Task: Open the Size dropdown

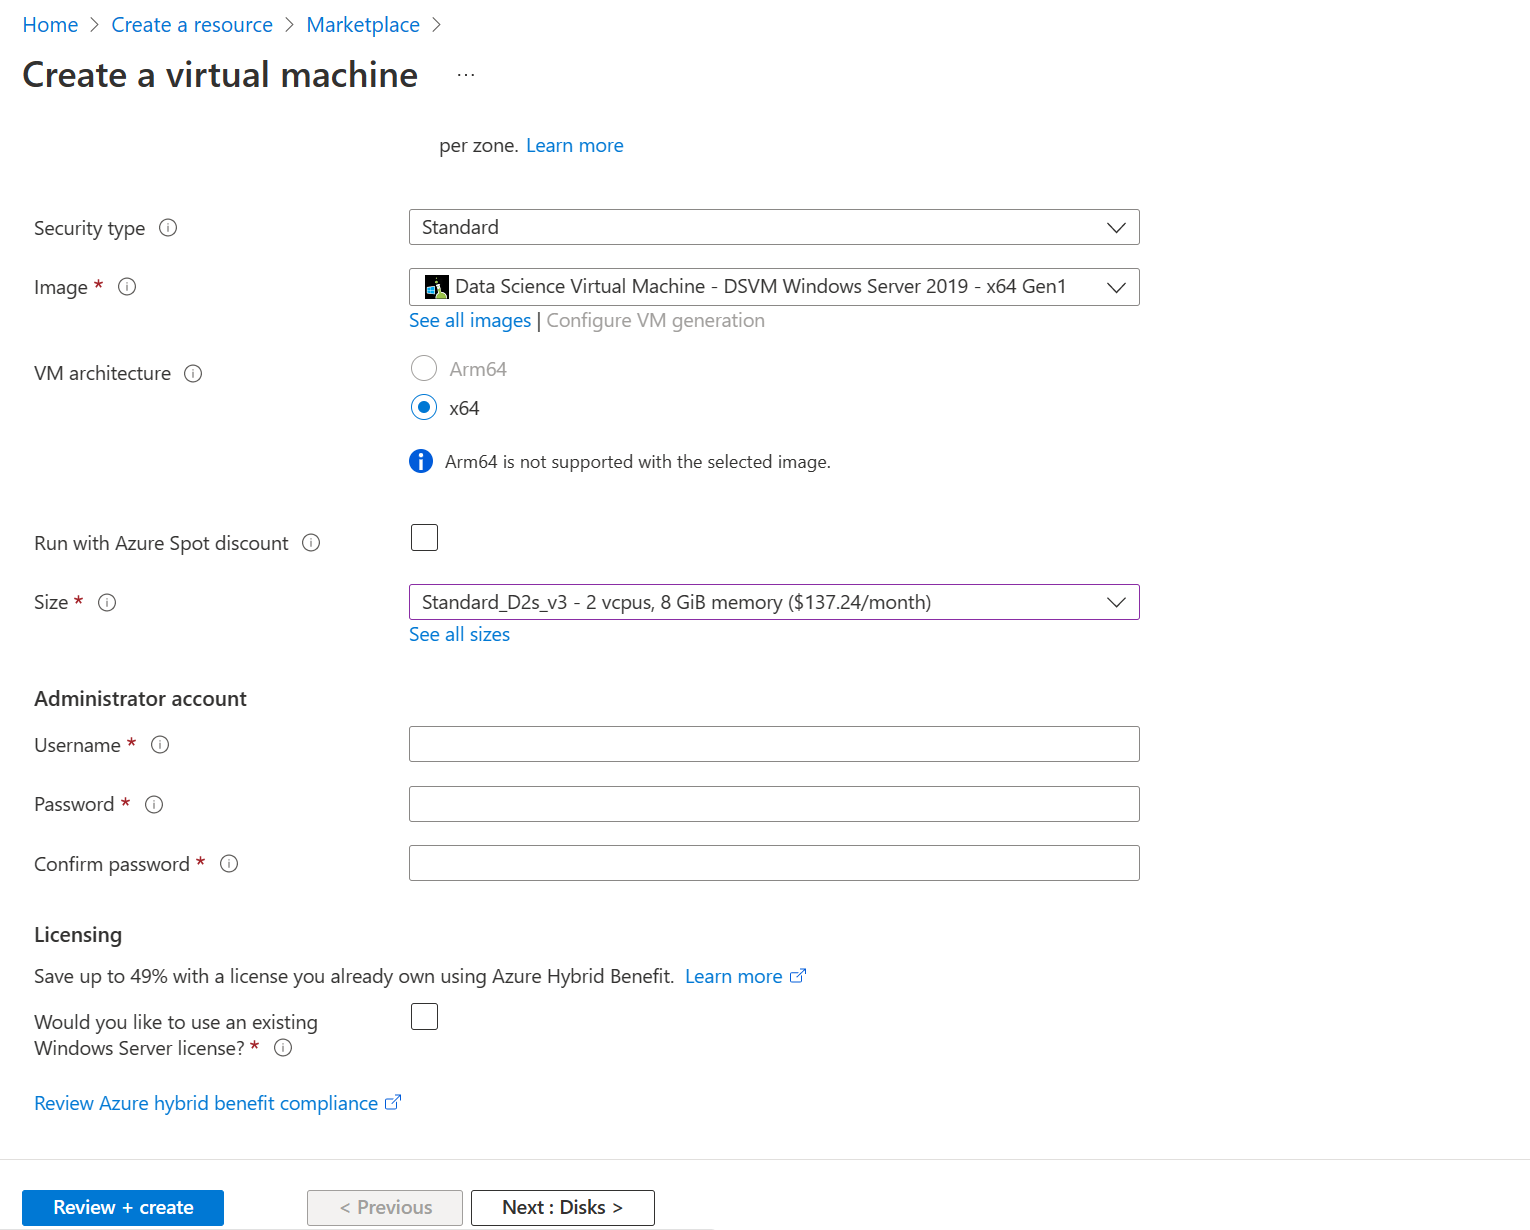Action: [774, 602]
